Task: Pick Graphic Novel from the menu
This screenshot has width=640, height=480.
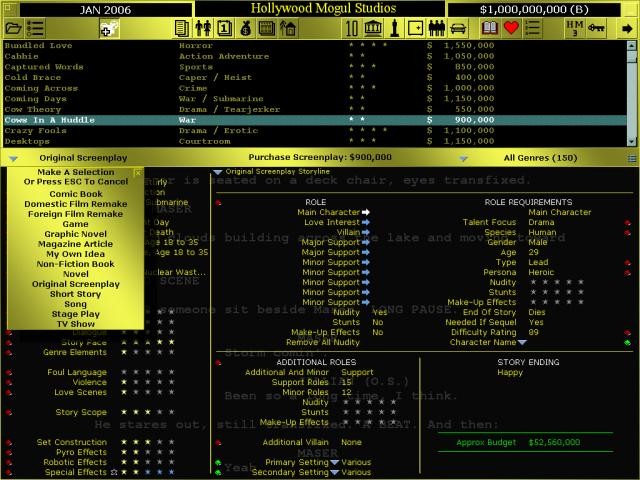Action: 77,231
